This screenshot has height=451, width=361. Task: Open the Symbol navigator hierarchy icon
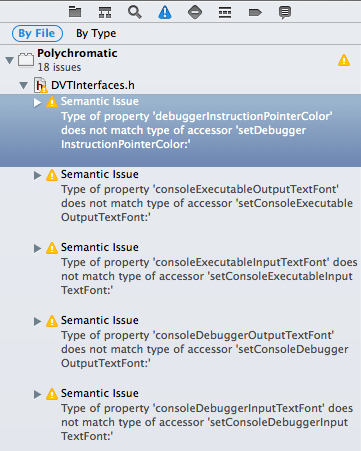[x=105, y=12]
